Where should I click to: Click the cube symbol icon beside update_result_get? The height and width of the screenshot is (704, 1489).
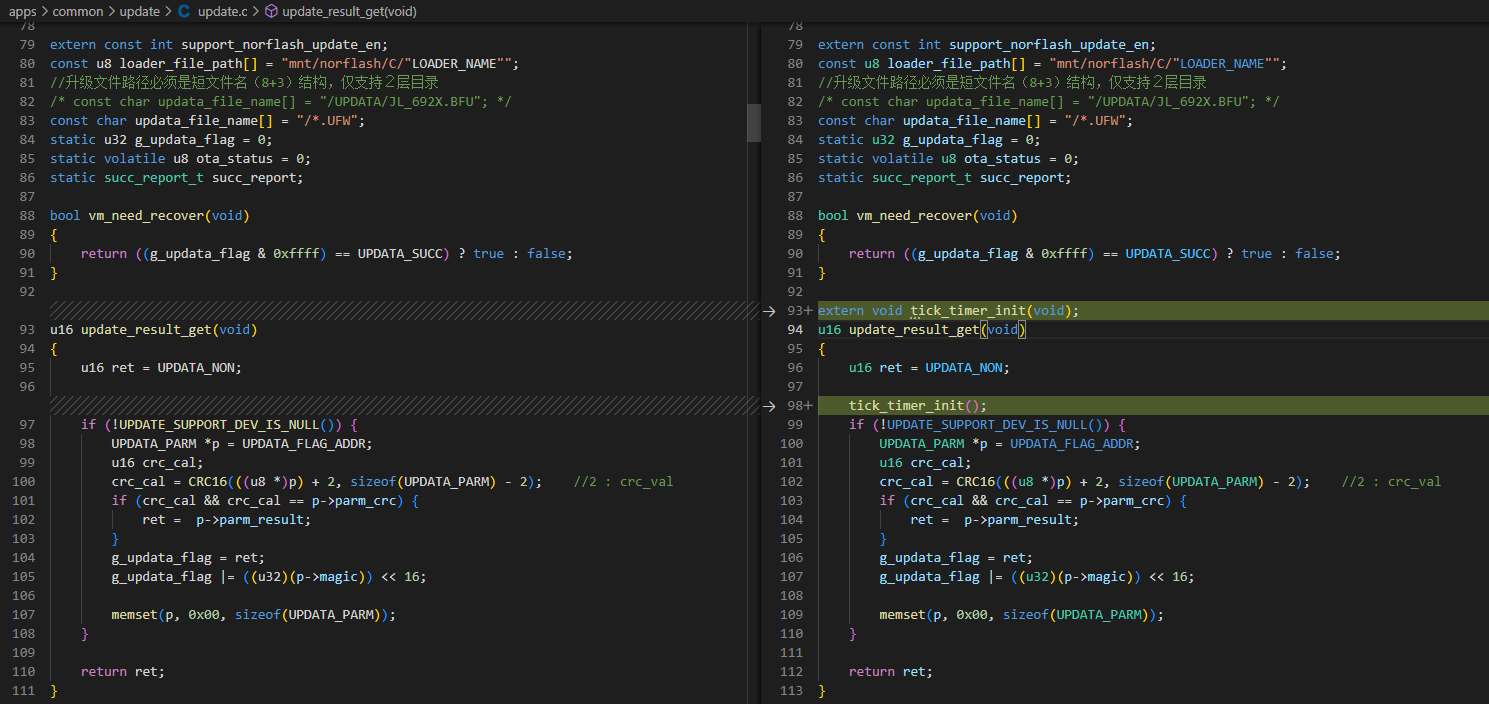point(271,12)
